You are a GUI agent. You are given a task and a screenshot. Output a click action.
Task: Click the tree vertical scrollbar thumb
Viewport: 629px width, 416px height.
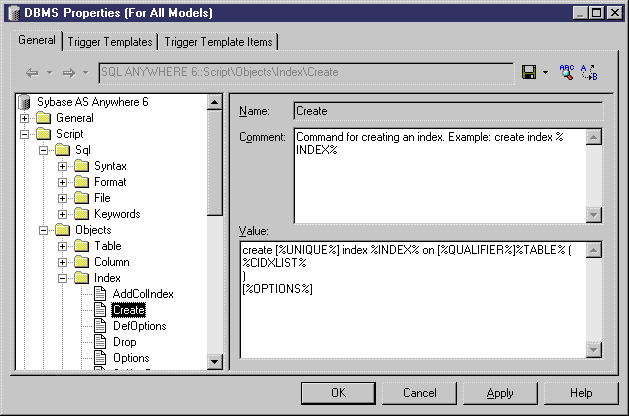[215, 163]
